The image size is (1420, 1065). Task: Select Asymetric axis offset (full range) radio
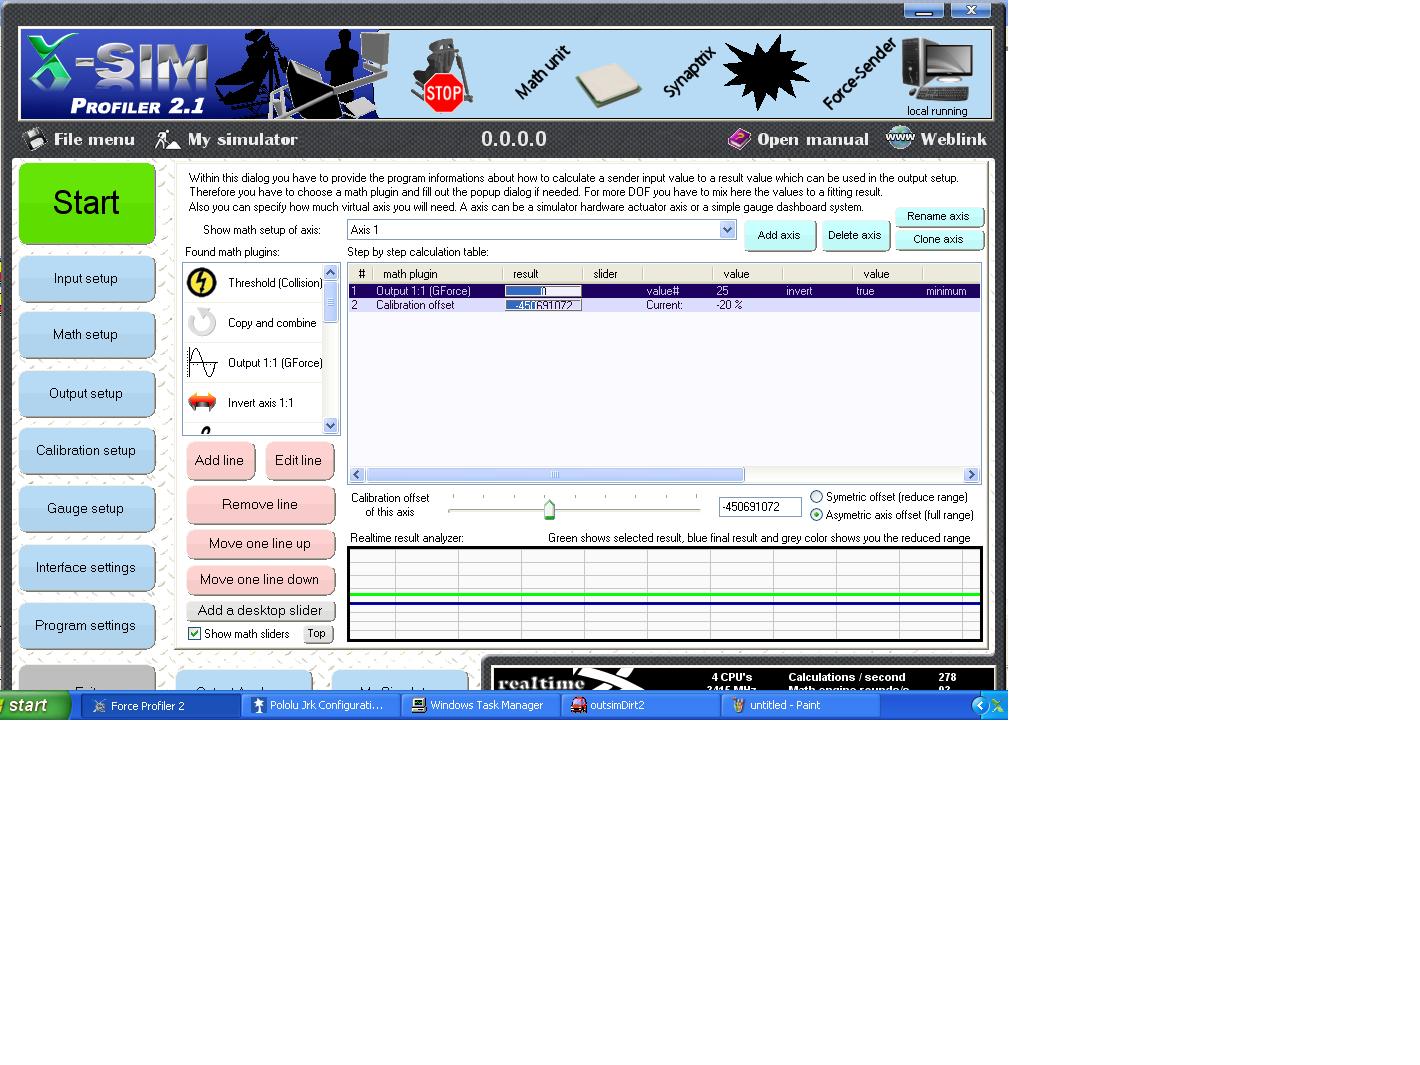pyautogui.click(x=817, y=515)
